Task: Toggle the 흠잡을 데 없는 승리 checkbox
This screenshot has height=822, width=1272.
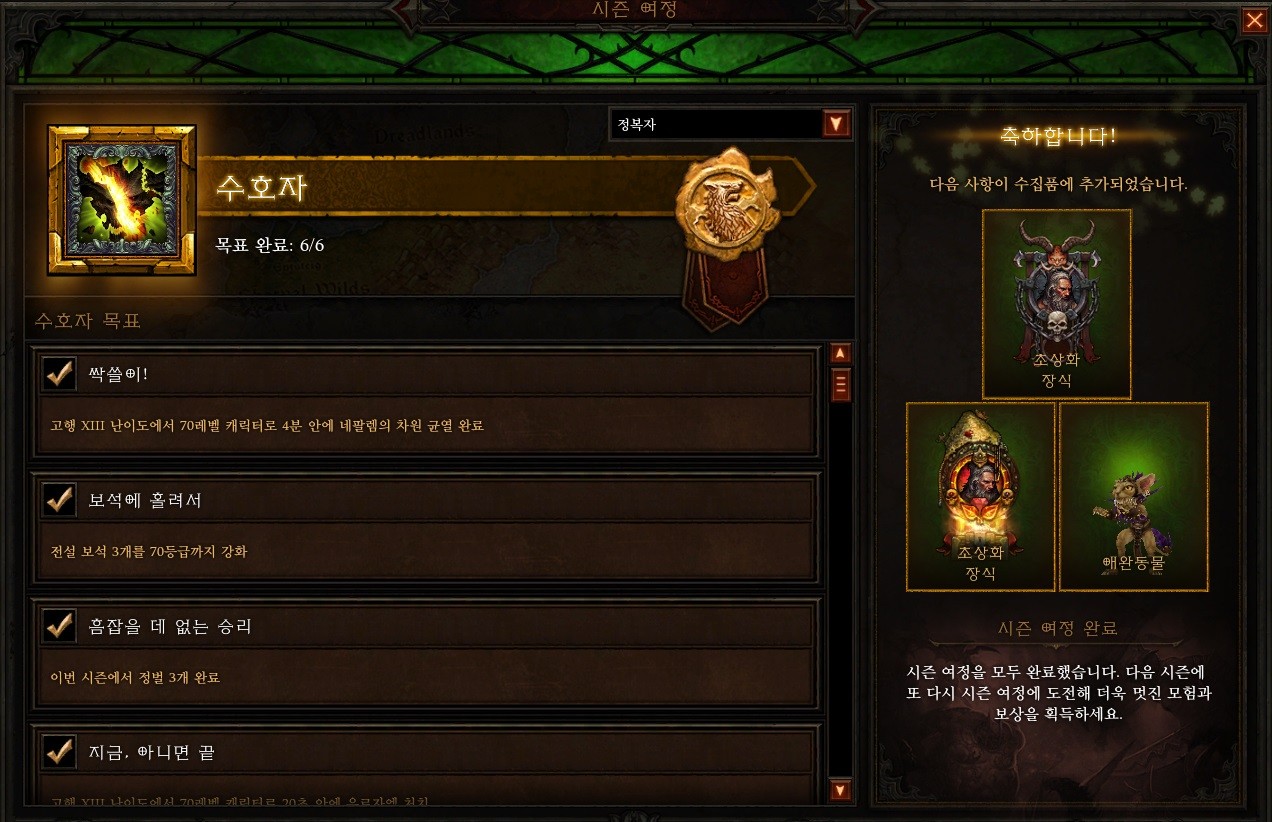Action: click(x=60, y=626)
